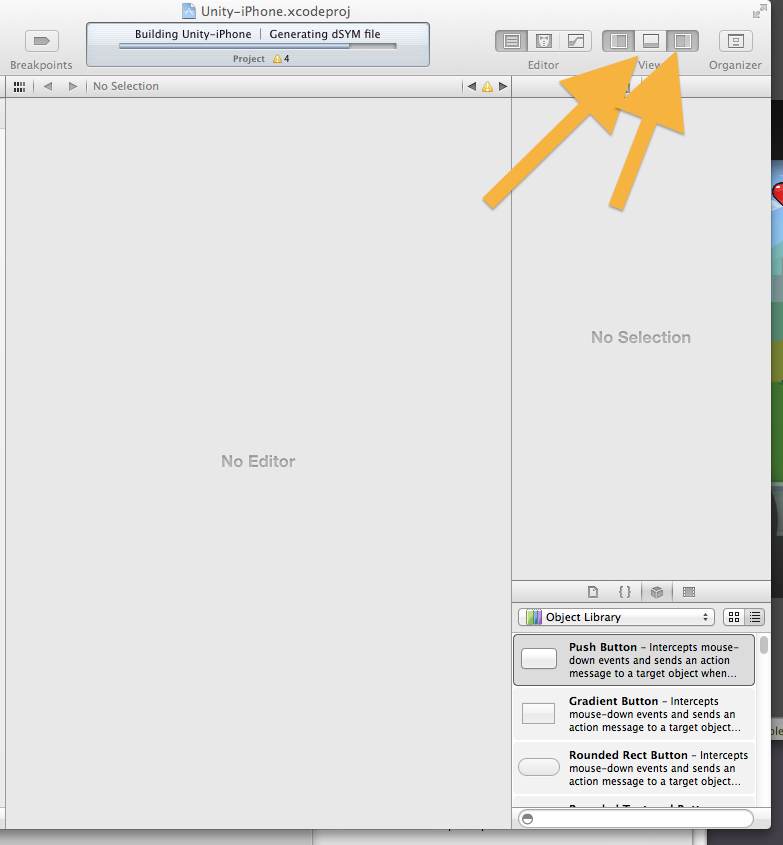Viewport: 783px width, 845px height.
Task: Toggle the Debug area view button
Action: point(651,41)
